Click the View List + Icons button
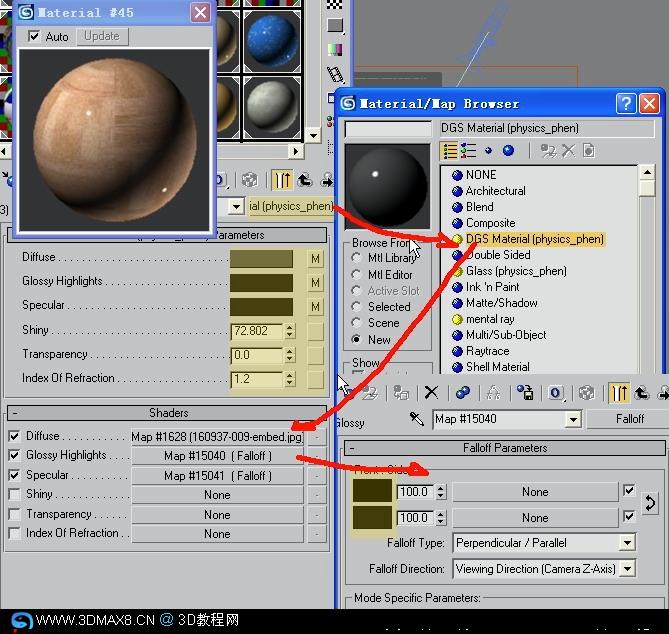Screen dimensions: 669x634 click(x=468, y=151)
